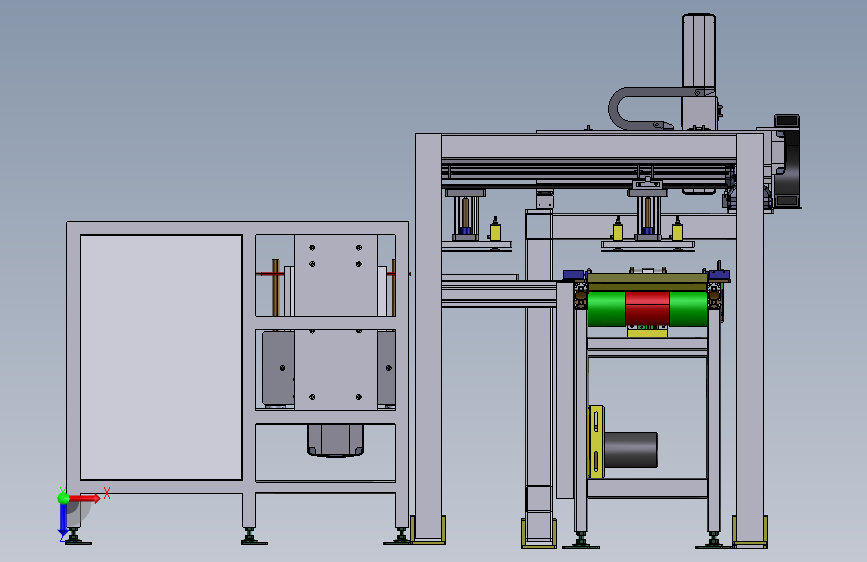Select the gray motor under the left cabinet plates

pos(336,440)
